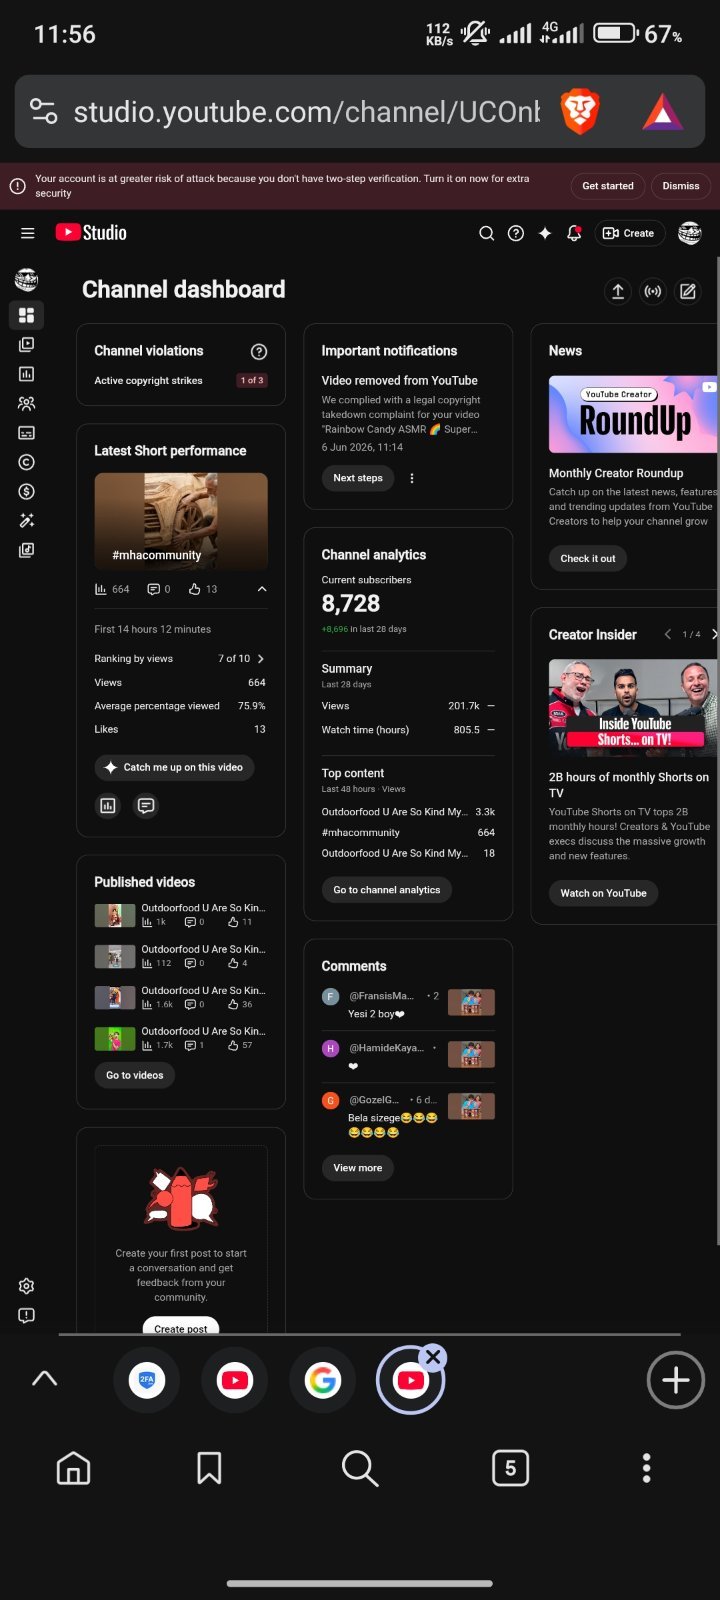Open a new browser tab with plus

[x=676, y=1380]
